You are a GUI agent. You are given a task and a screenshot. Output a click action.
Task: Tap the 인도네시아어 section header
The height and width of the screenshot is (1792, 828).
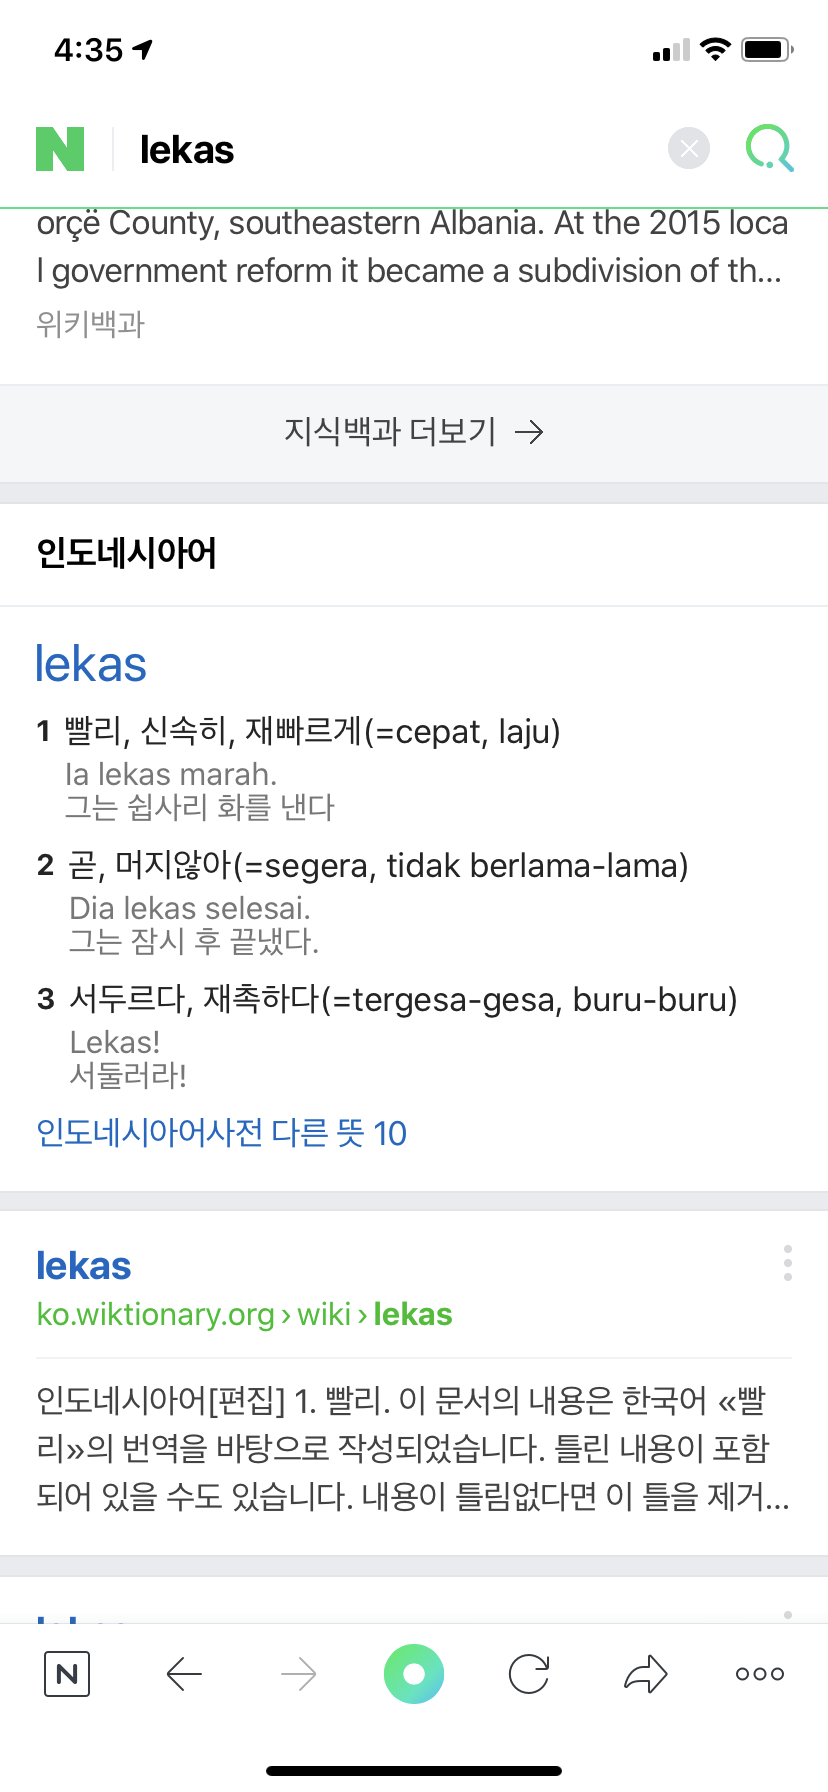click(x=127, y=553)
